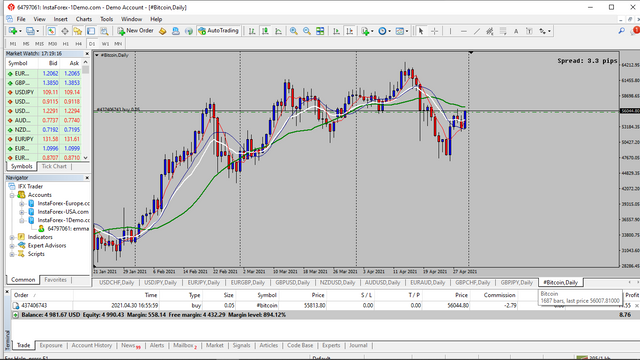
Task: Click the signals globe icon
Action: click(x=189, y=31)
